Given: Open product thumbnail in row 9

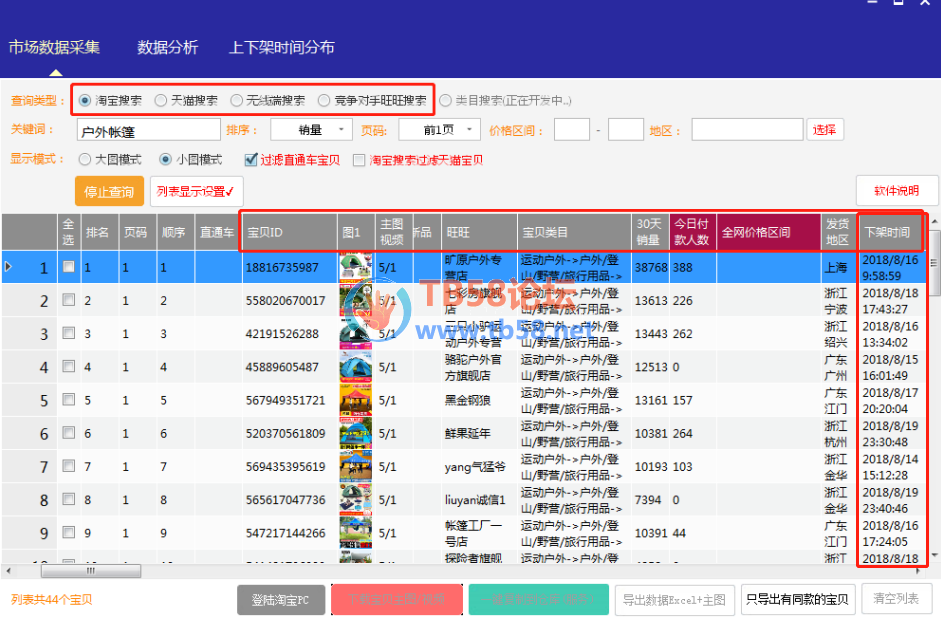Looking at the screenshot, I should click(355, 533).
